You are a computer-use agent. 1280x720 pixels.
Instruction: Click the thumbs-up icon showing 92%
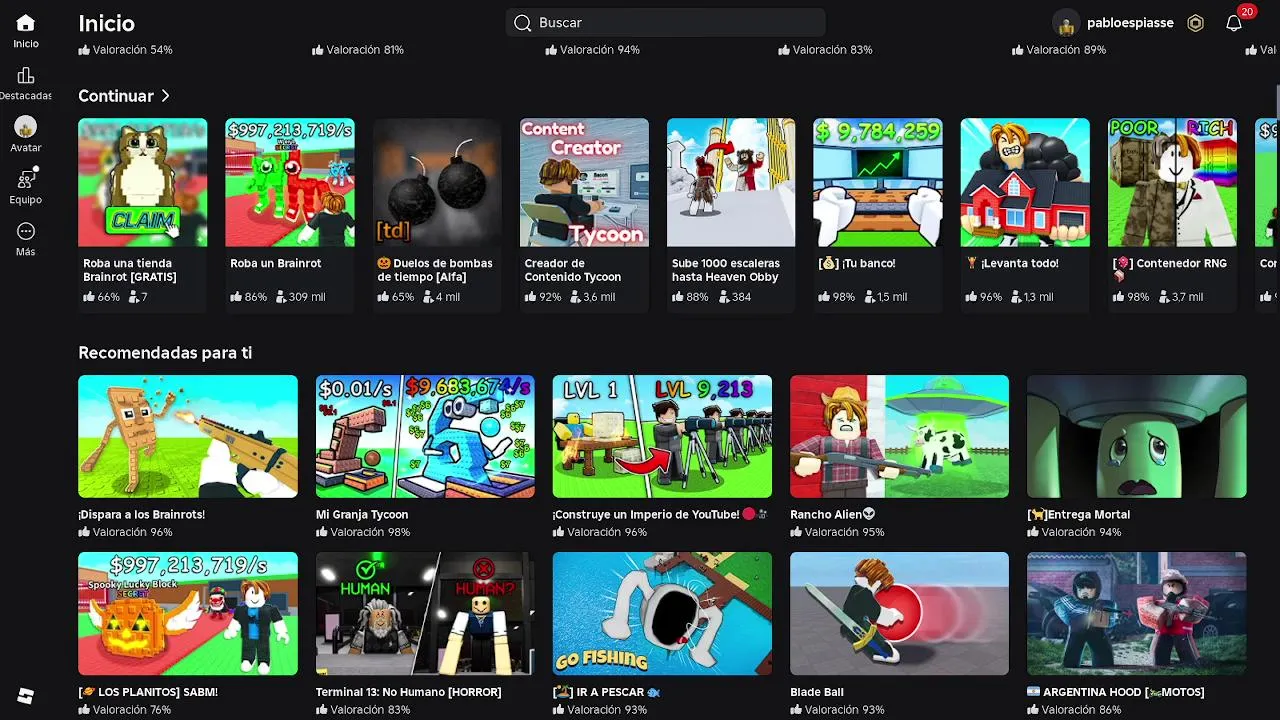coord(530,297)
